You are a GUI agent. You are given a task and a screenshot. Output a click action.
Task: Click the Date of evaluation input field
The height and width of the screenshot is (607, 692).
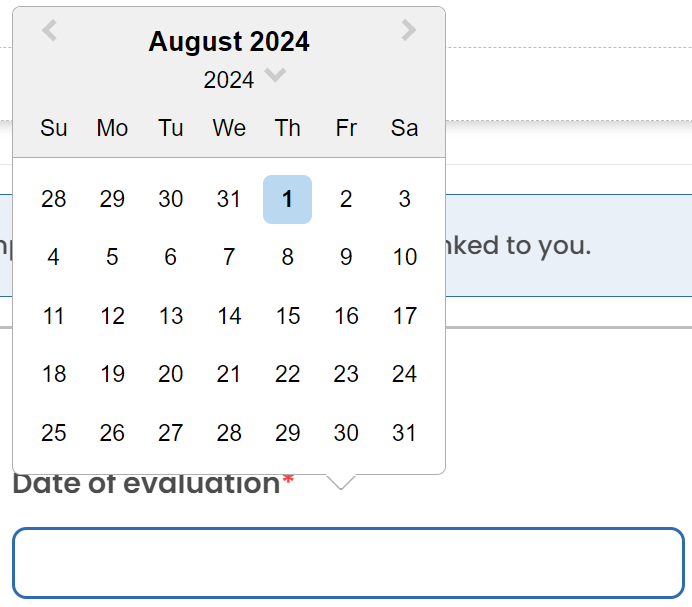pos(348,563)
